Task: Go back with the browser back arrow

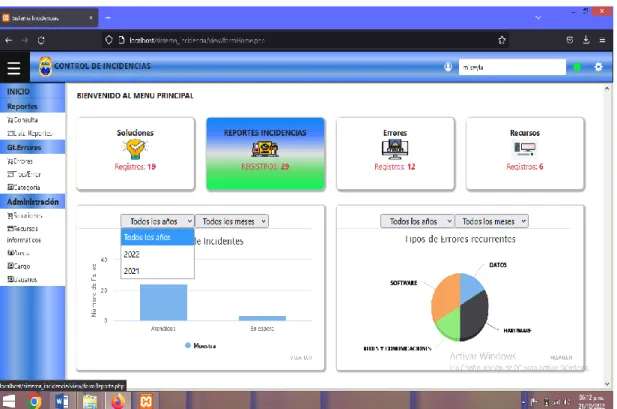Action: pos(9,40)
